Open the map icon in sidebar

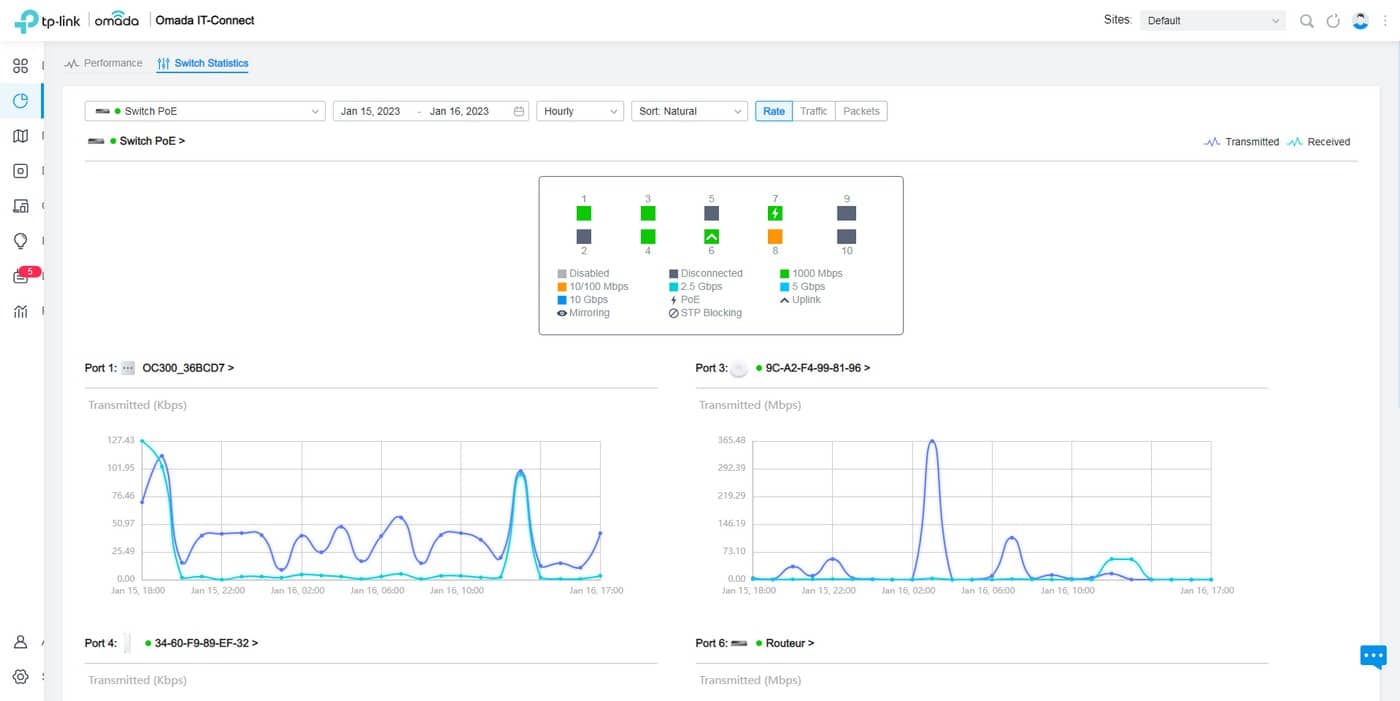tap(20, 136)
